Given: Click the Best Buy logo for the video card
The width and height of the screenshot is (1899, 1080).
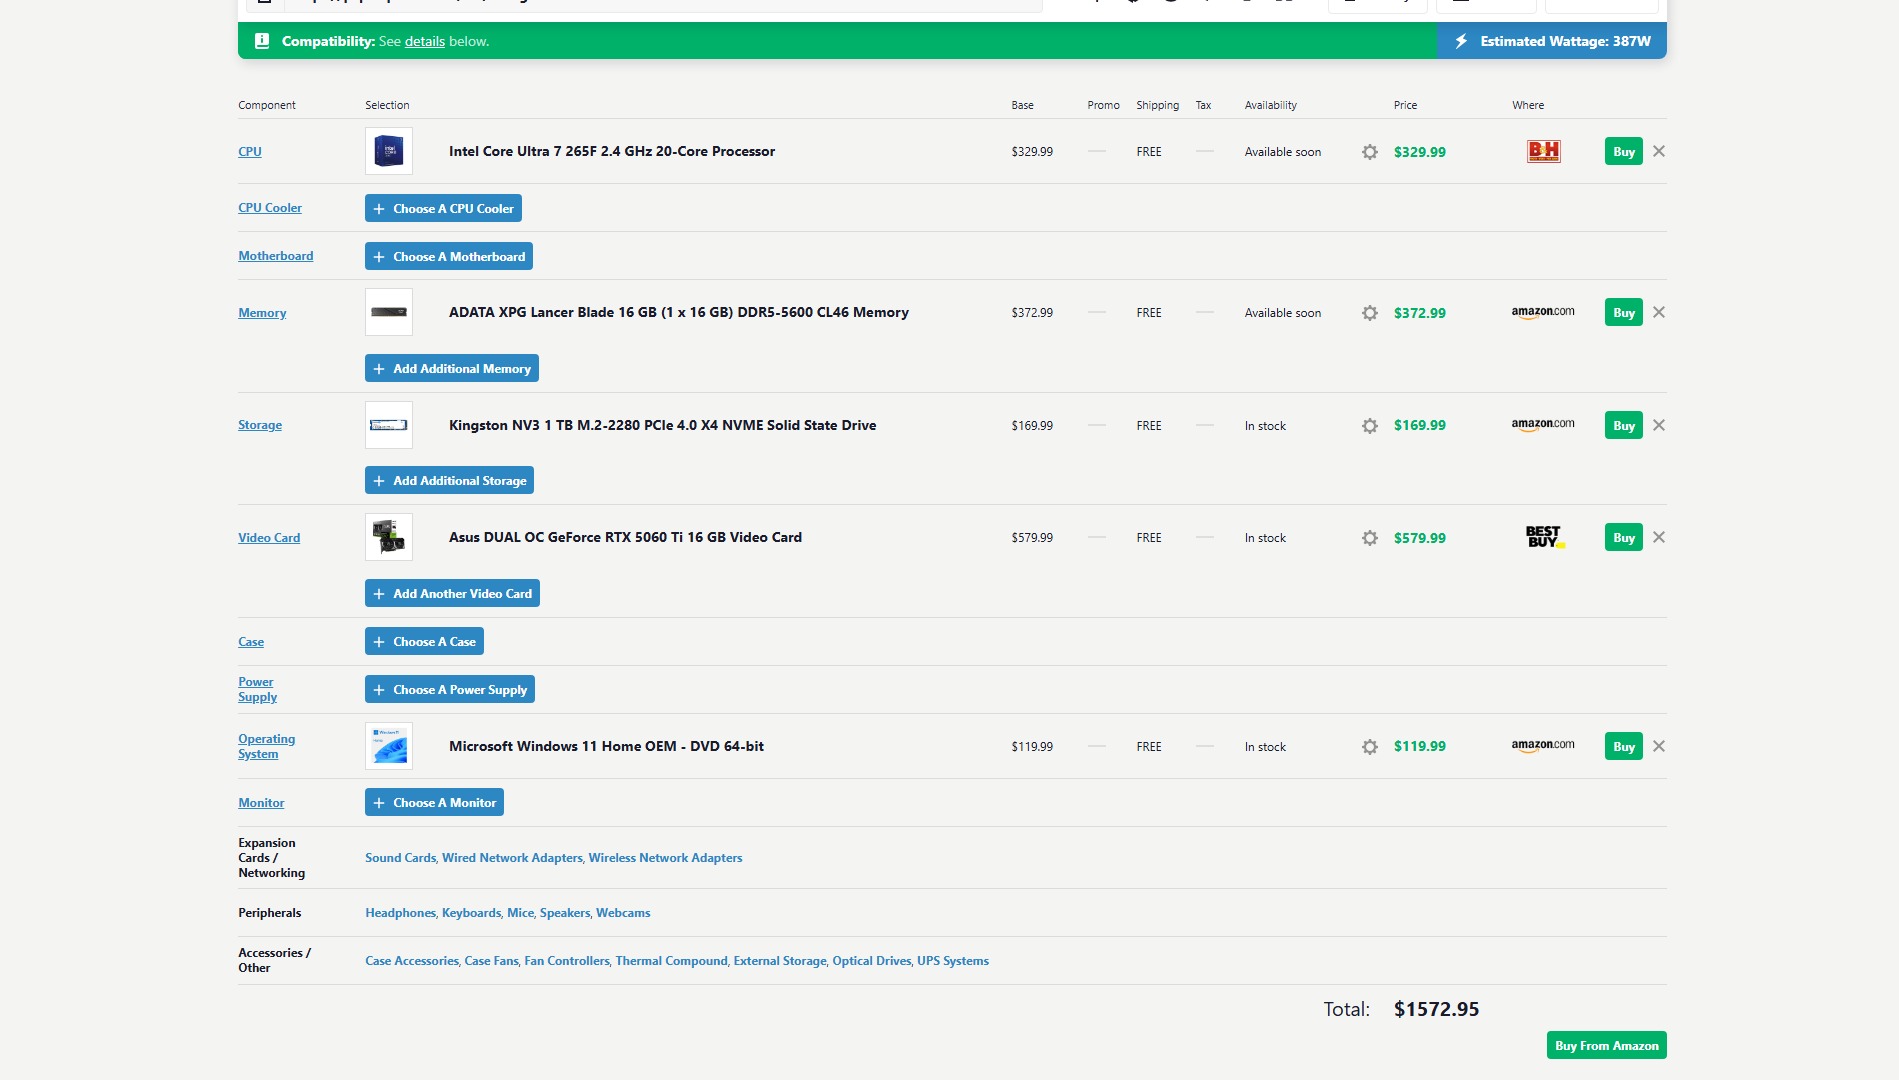Looking at the screenshot, I should point(1544,537).
